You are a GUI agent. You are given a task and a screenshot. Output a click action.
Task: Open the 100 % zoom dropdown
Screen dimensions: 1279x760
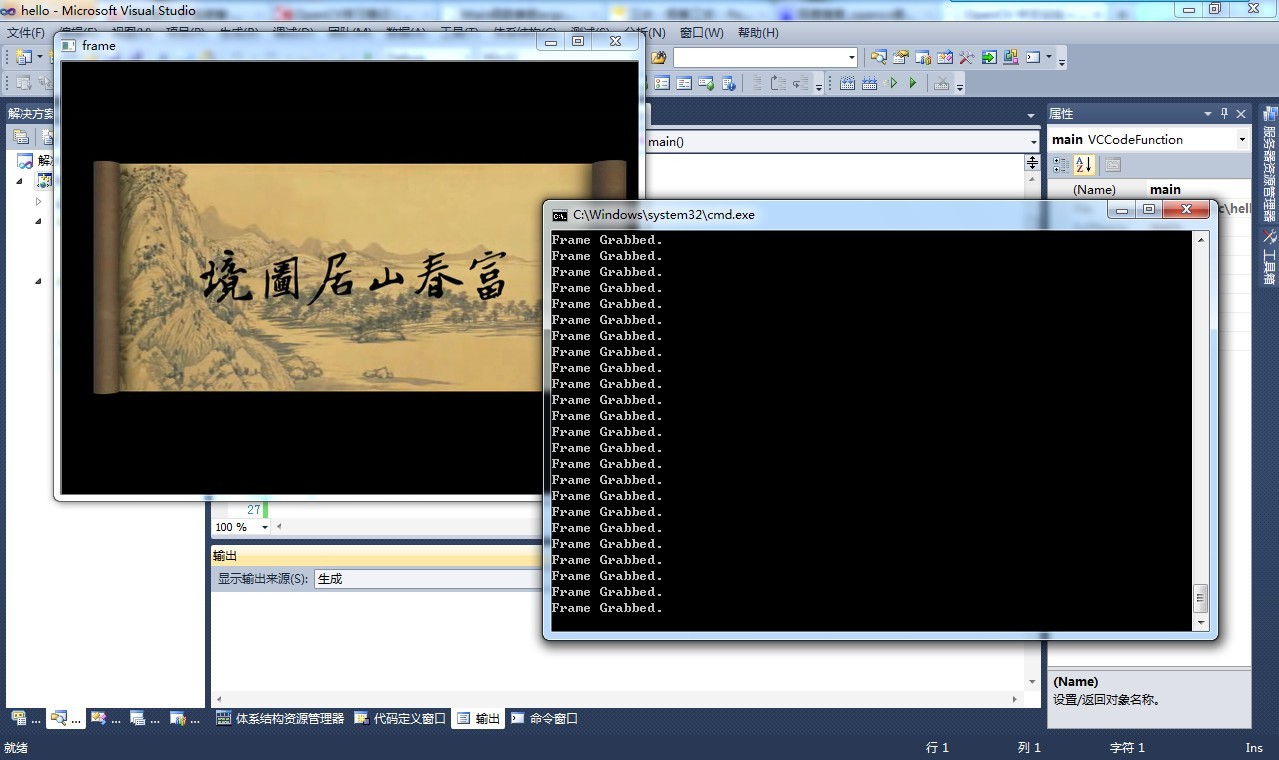pos(265,527)
